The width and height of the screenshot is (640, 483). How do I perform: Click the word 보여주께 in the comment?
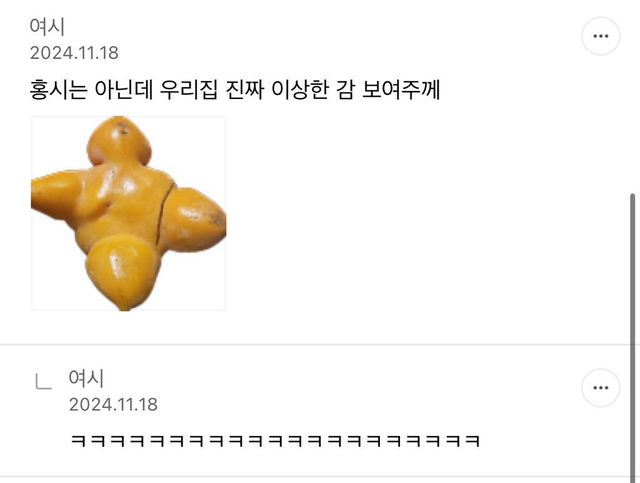coord(401,90)
